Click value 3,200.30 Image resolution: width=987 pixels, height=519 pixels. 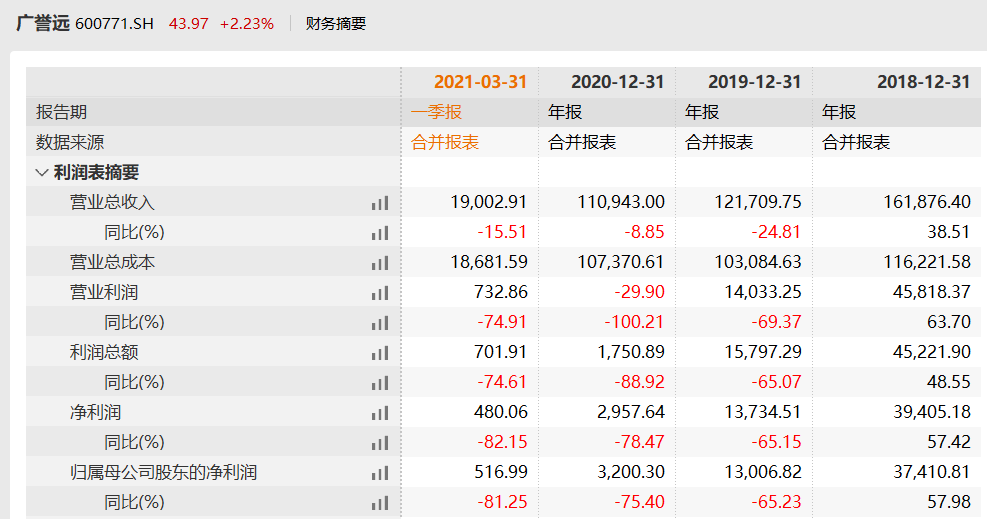click(x=631, y=472)
